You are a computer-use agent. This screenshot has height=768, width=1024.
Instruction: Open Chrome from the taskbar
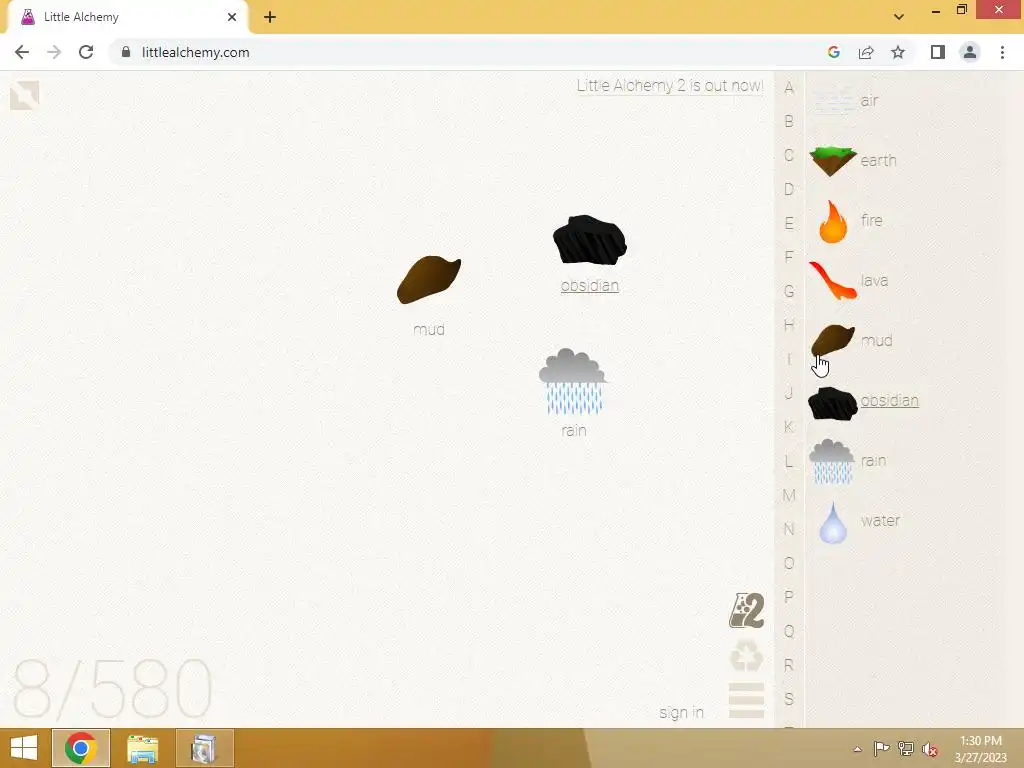click(81, 748)
